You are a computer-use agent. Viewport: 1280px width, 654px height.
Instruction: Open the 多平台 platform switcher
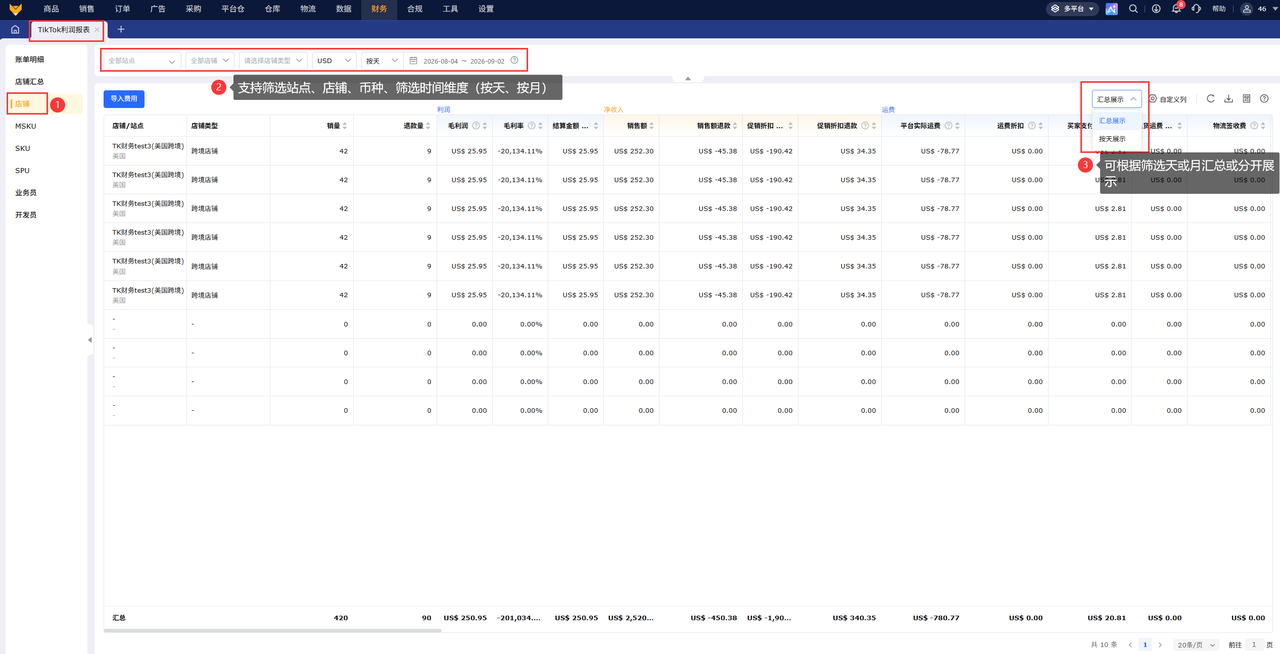1072,9
